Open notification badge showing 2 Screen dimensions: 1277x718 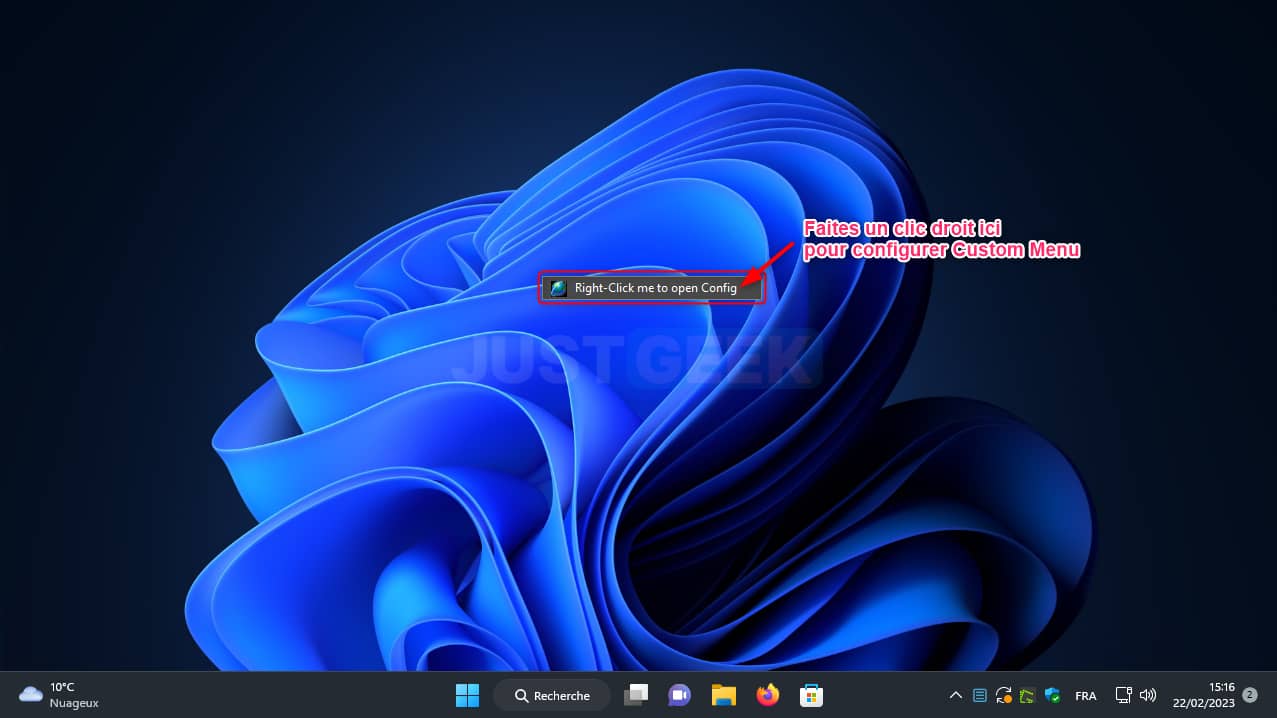(x=1250, y=694)
